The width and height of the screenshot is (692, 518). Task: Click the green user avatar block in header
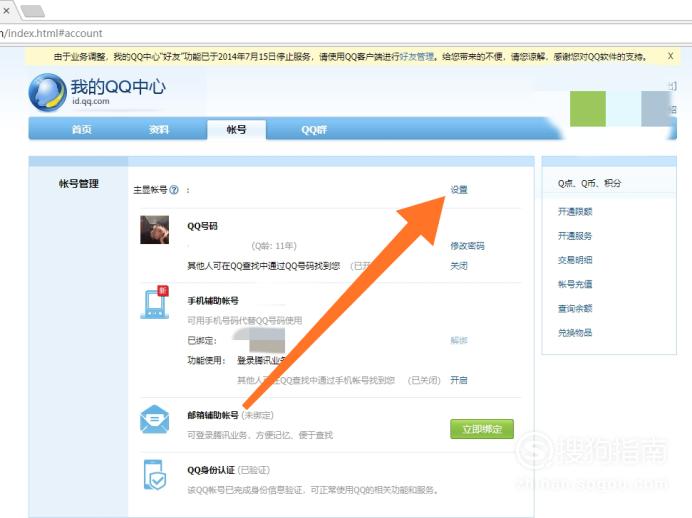(x=588, y=109)
